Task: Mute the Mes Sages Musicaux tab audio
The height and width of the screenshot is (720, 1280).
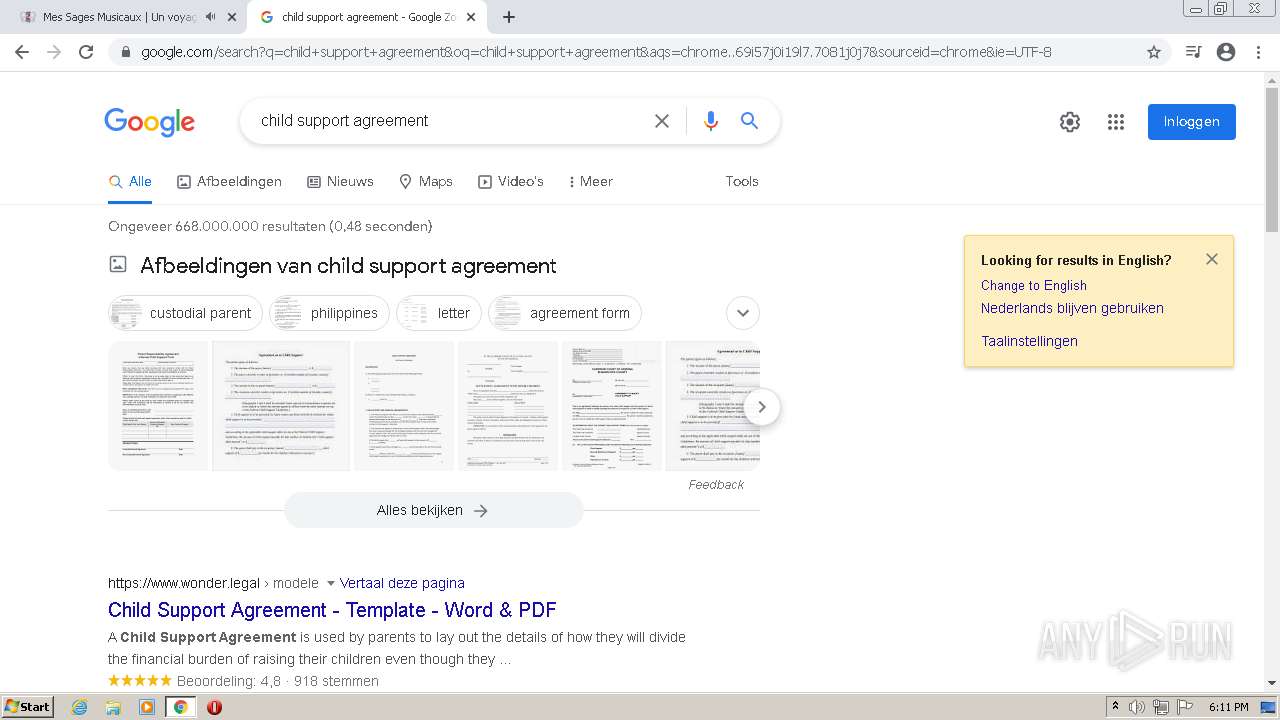Action: click(x=211, y=17)
